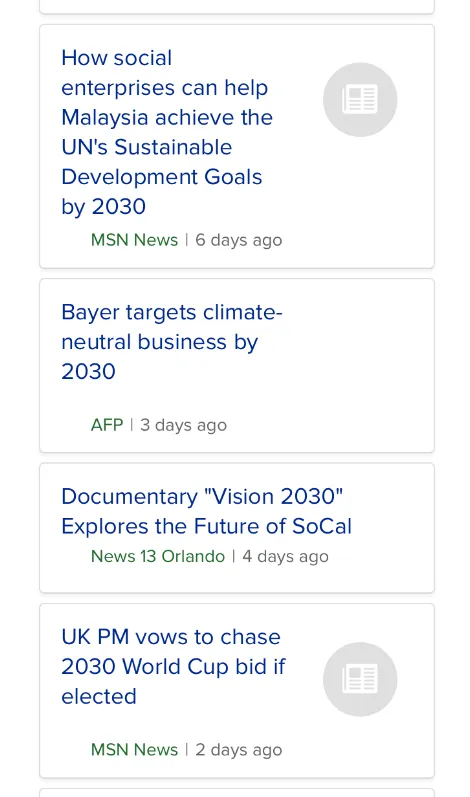Click the partially visible card at top
Image resolution: width=470 pixels, height=797 pixels.
pyautogui.click(x=237, y=6)
